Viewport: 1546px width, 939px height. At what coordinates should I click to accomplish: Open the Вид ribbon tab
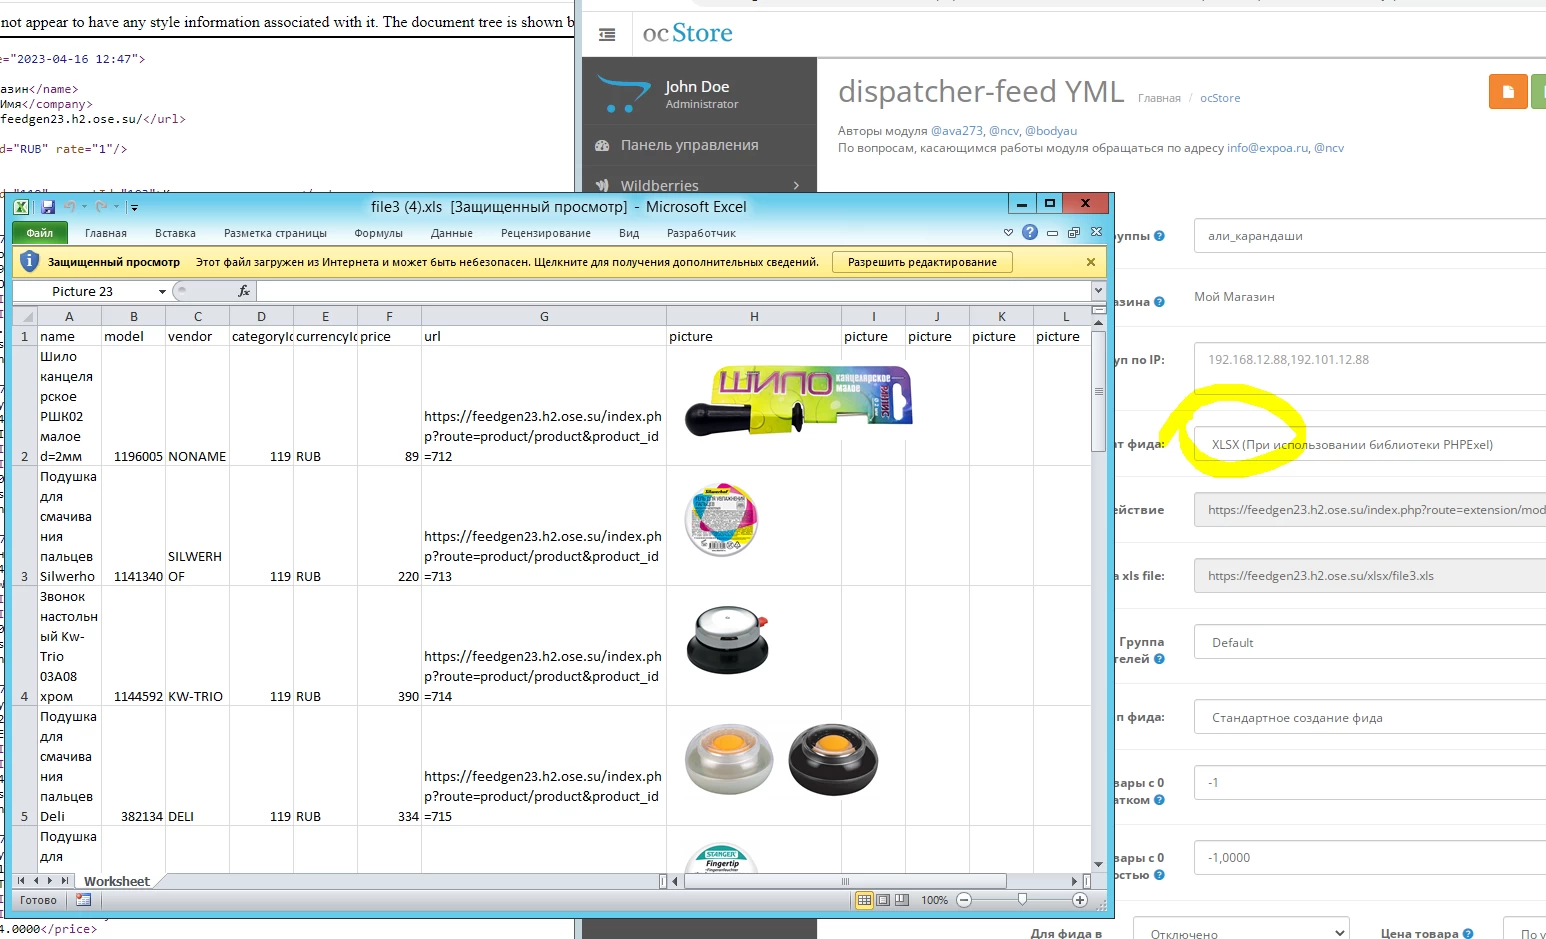(x=629, y=233)
